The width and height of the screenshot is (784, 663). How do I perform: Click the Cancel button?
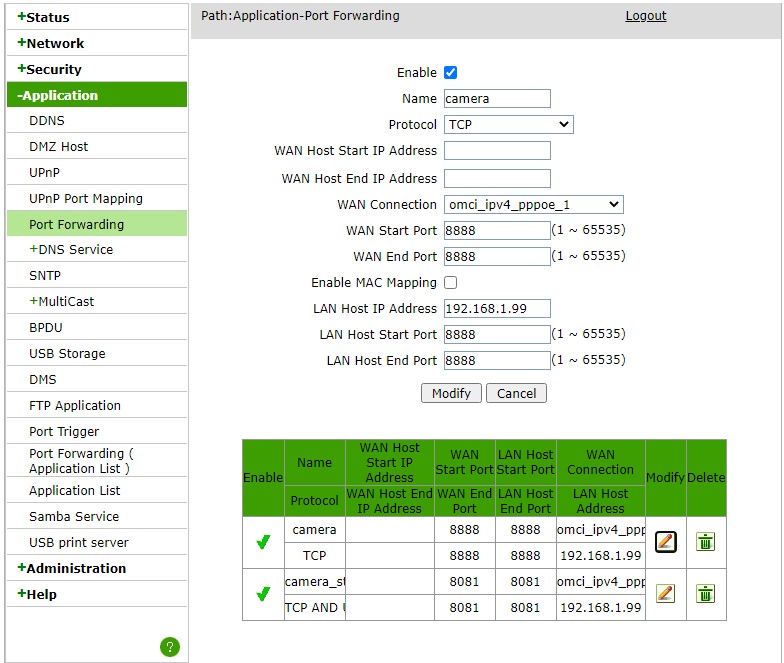(x=516, y=394)
